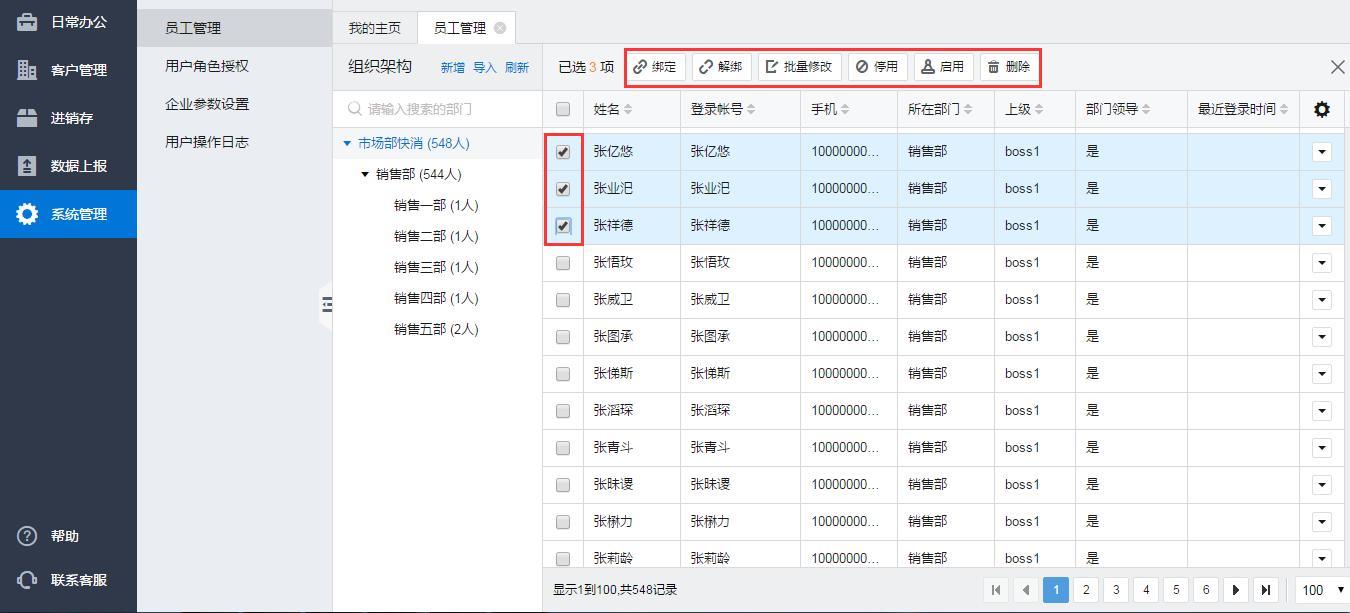Click the 新增 link in 组织架构
Image resolution: width=1350 pixels, height=613 pixels.
coord(452,68)
